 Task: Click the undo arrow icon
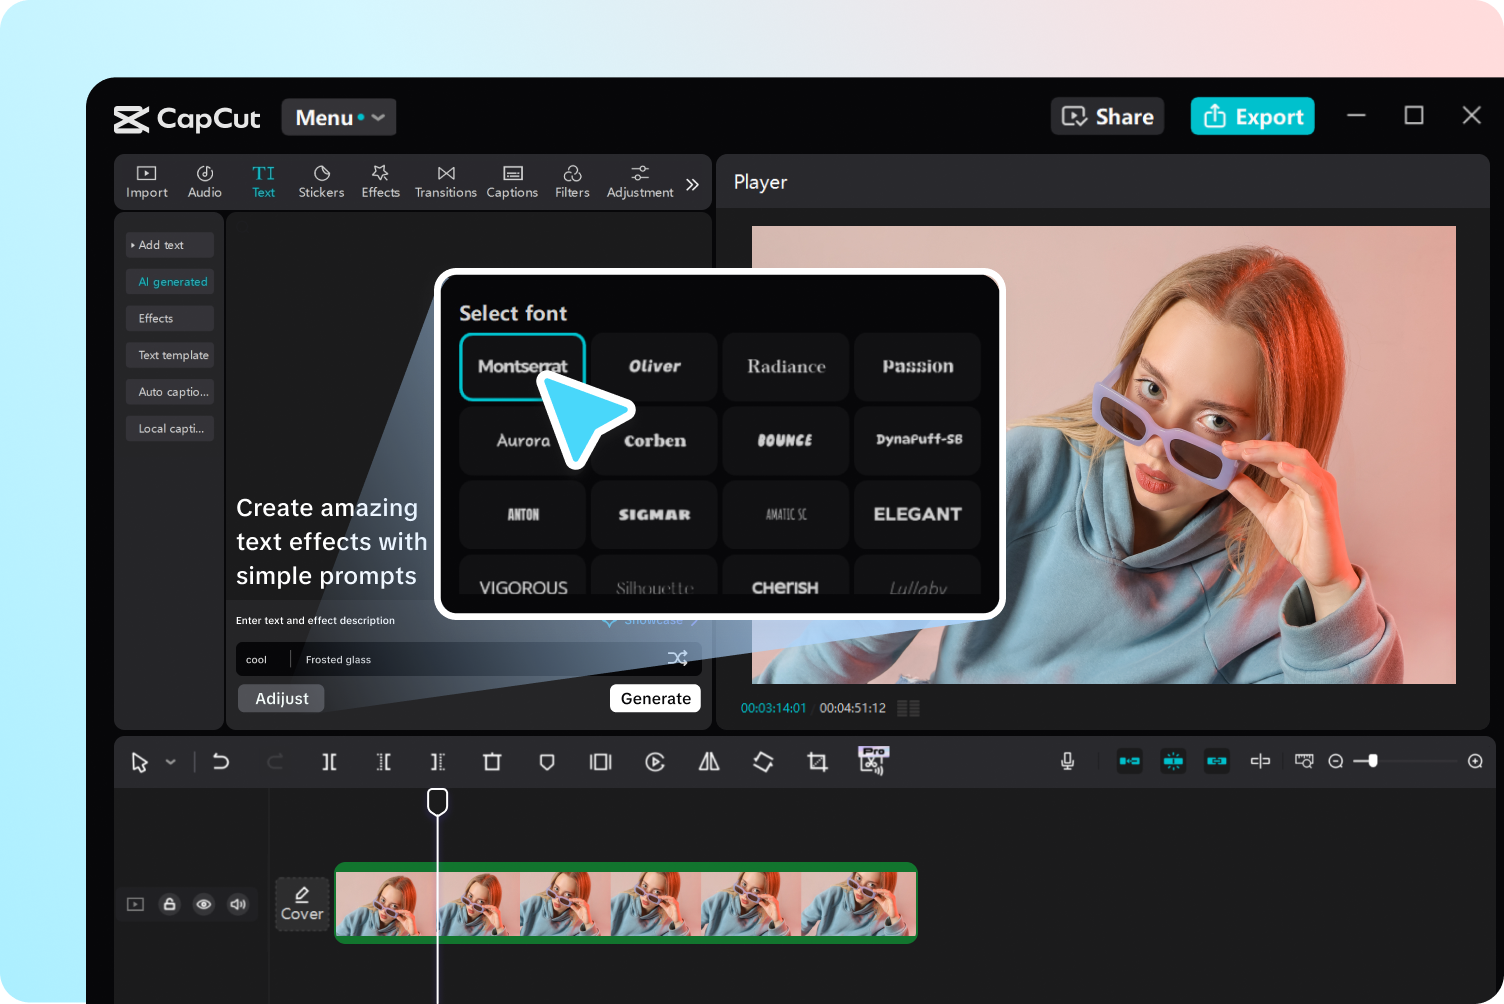pyautogui.click(x=221, y=762)
